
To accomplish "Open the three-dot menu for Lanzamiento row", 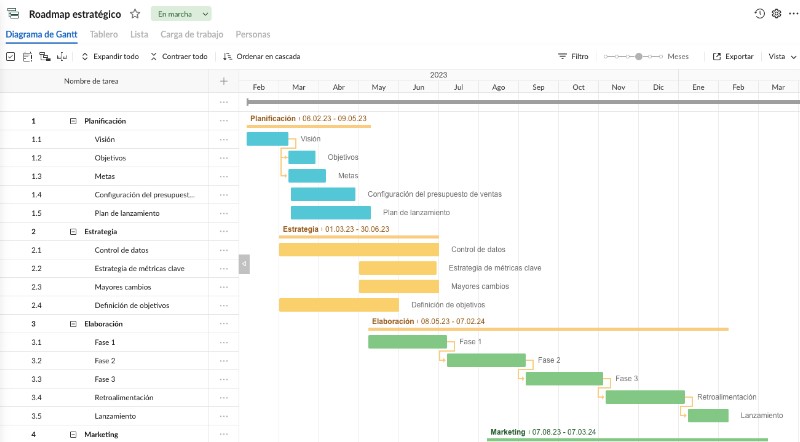I will (x=223, y=416).
